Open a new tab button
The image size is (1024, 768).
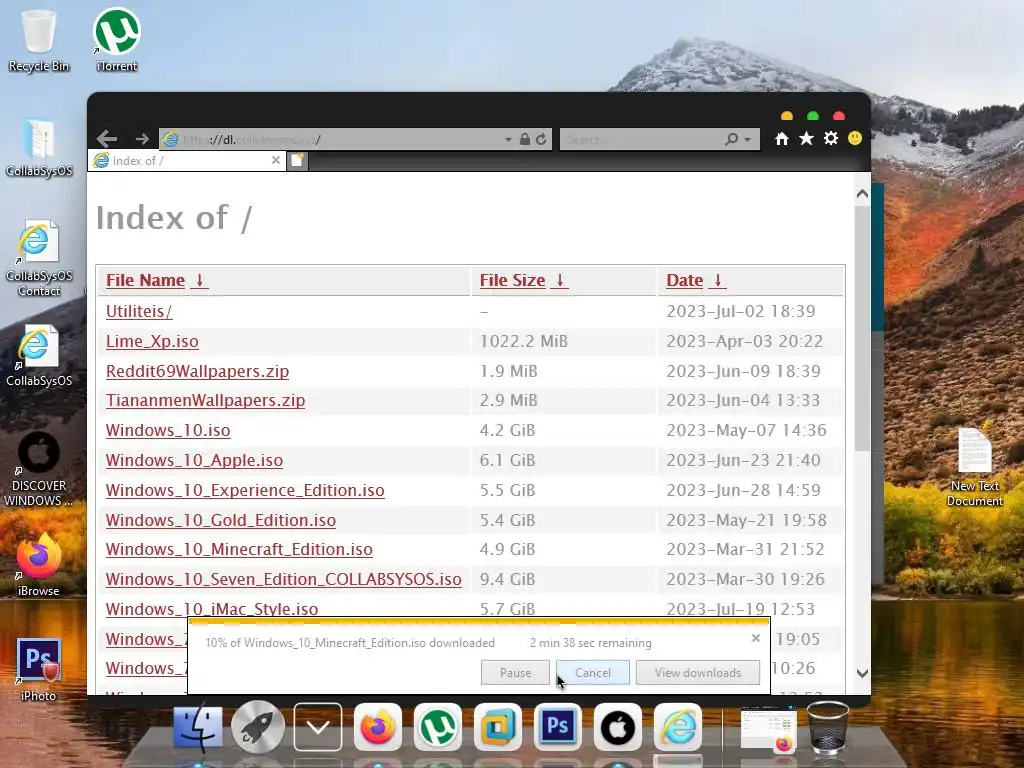click(297, 160)
